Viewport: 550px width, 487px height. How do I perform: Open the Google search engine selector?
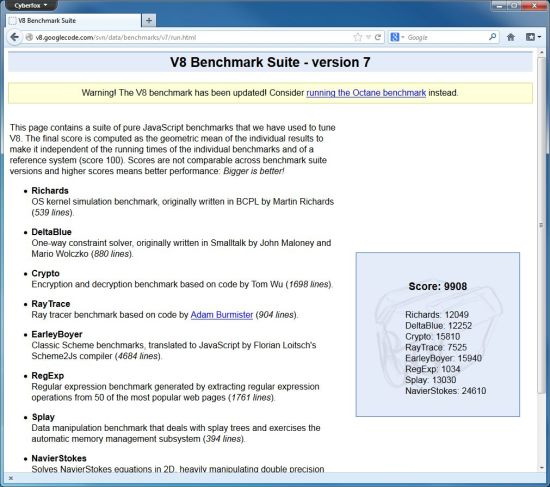pos(397,37)
